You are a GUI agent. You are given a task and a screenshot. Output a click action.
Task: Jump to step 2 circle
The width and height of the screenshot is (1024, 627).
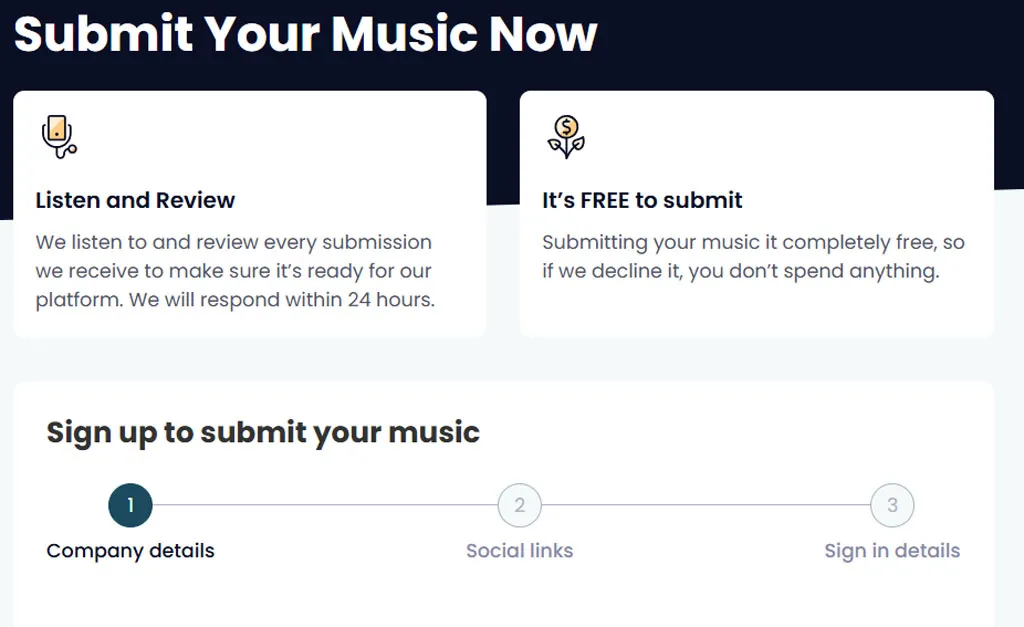[x=520, y=505]
